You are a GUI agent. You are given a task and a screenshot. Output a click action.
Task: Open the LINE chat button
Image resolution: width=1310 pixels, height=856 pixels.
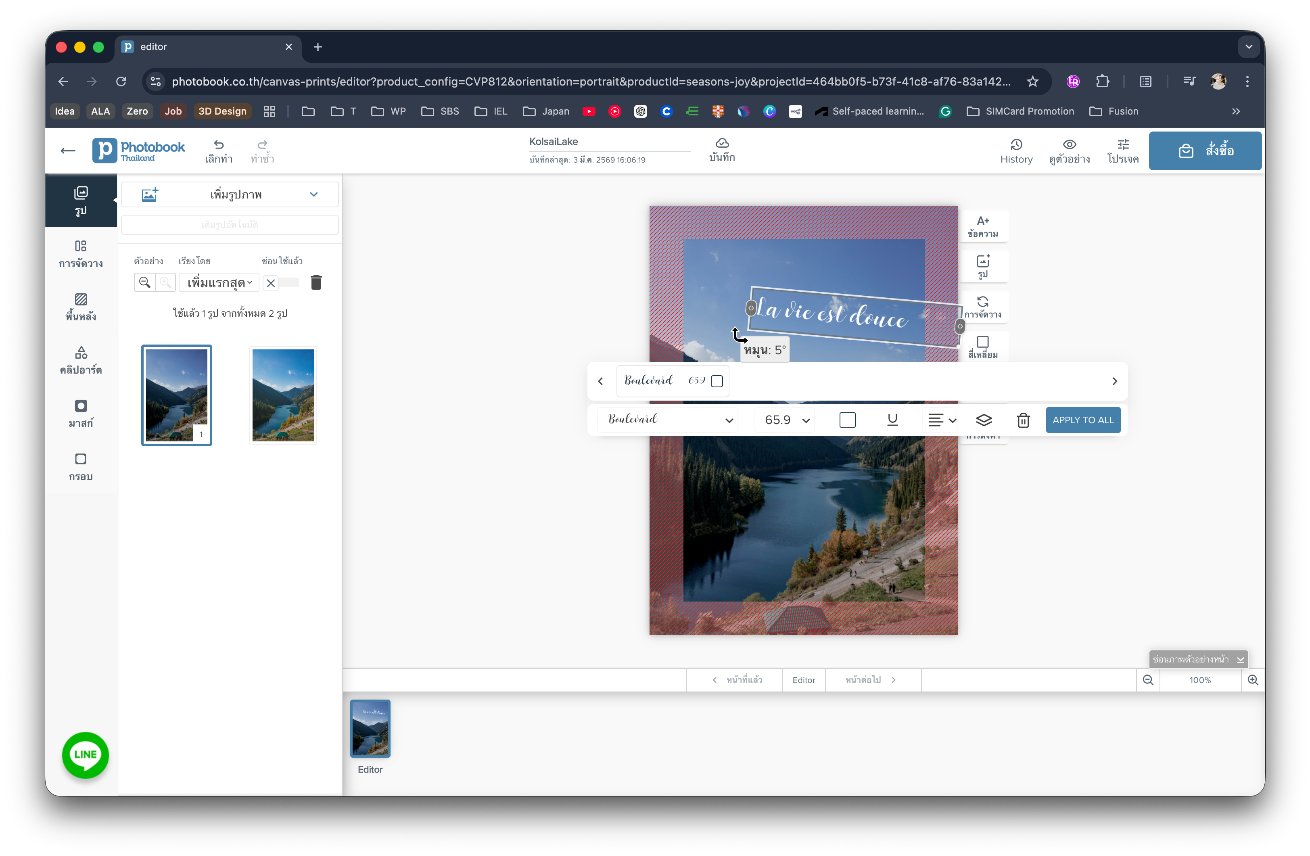[x=85, y=755]
